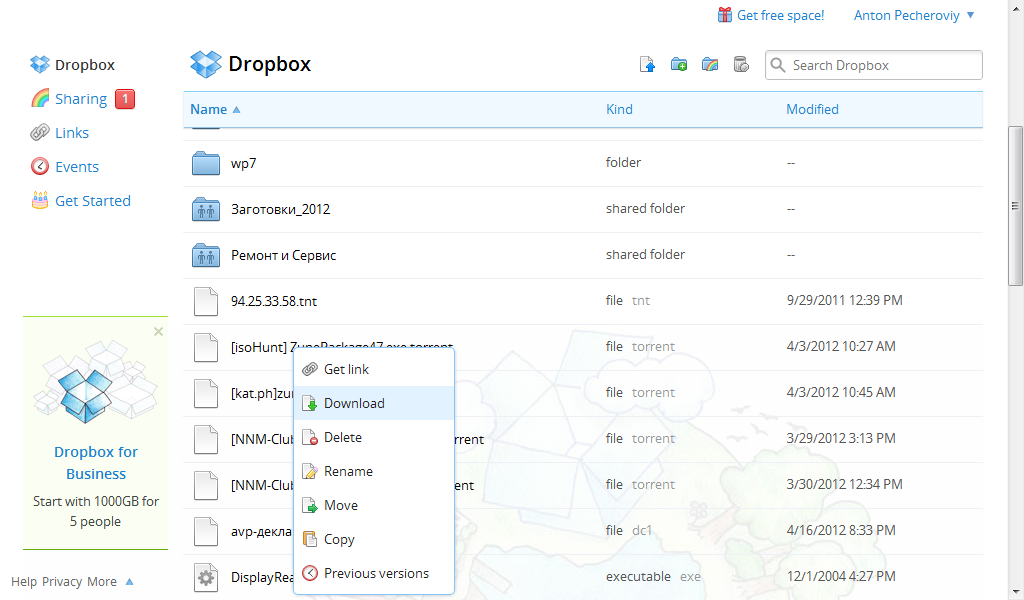Click the kind cell reading file tnt
Viewport: 1024px width, 600px height.
pos(628,300)
